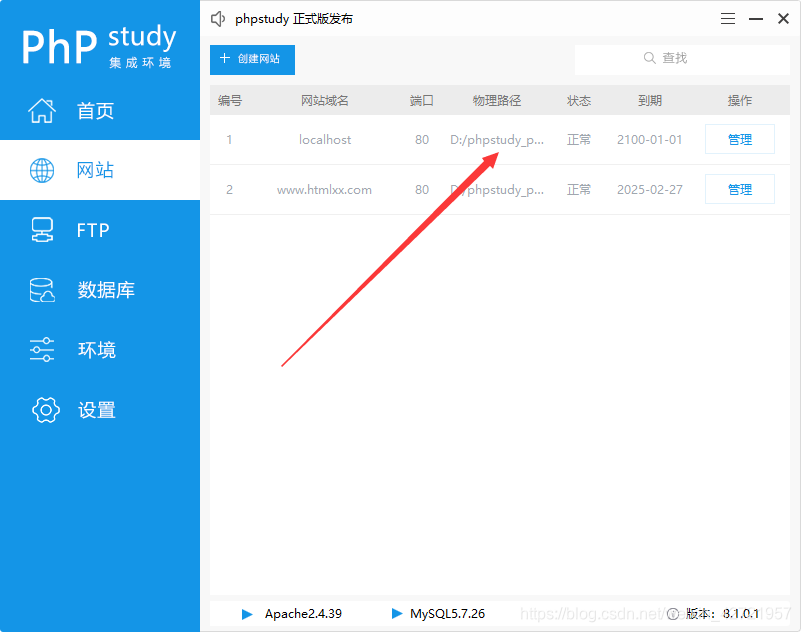The image size is (801, 632).
Task: Click the 2100-01-01 expiry date
Action: coord(649,139)
